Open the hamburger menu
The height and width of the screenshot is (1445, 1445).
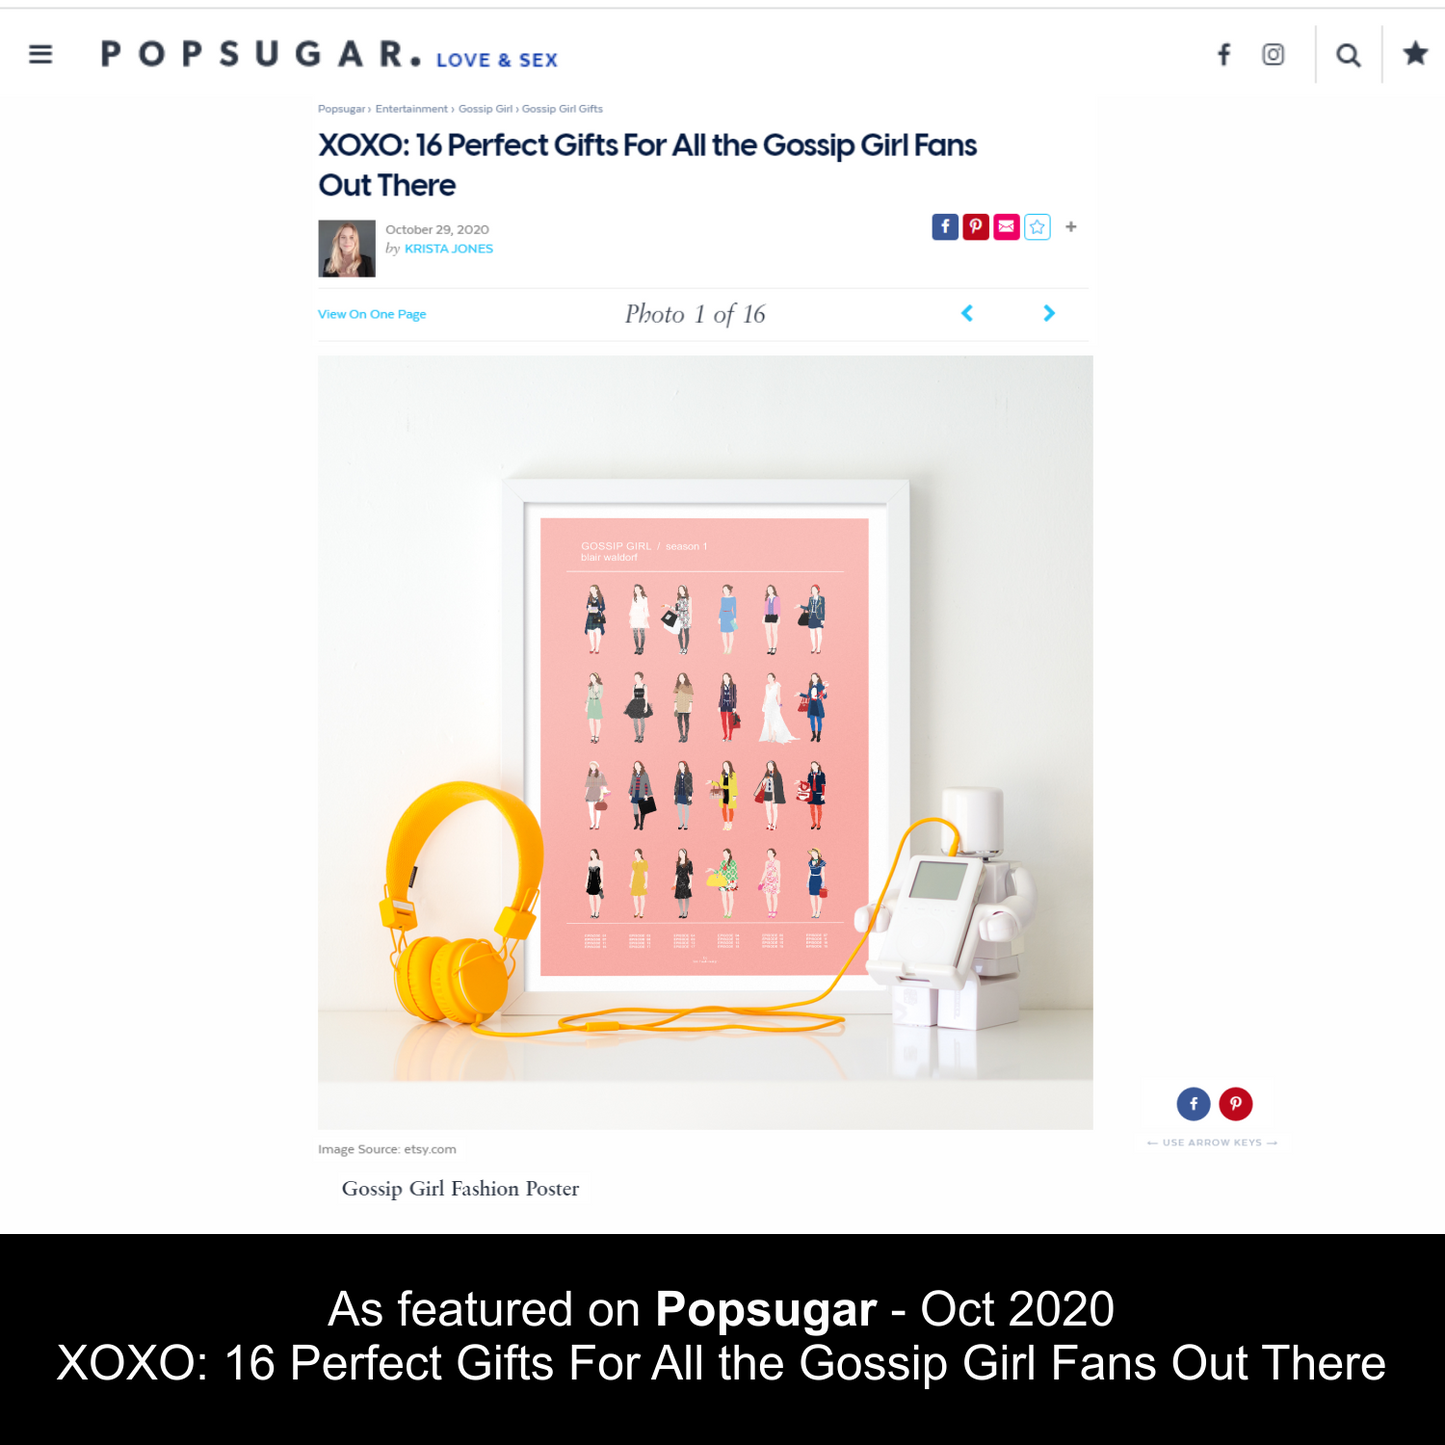pyautogui.click(x=41, y=54)
